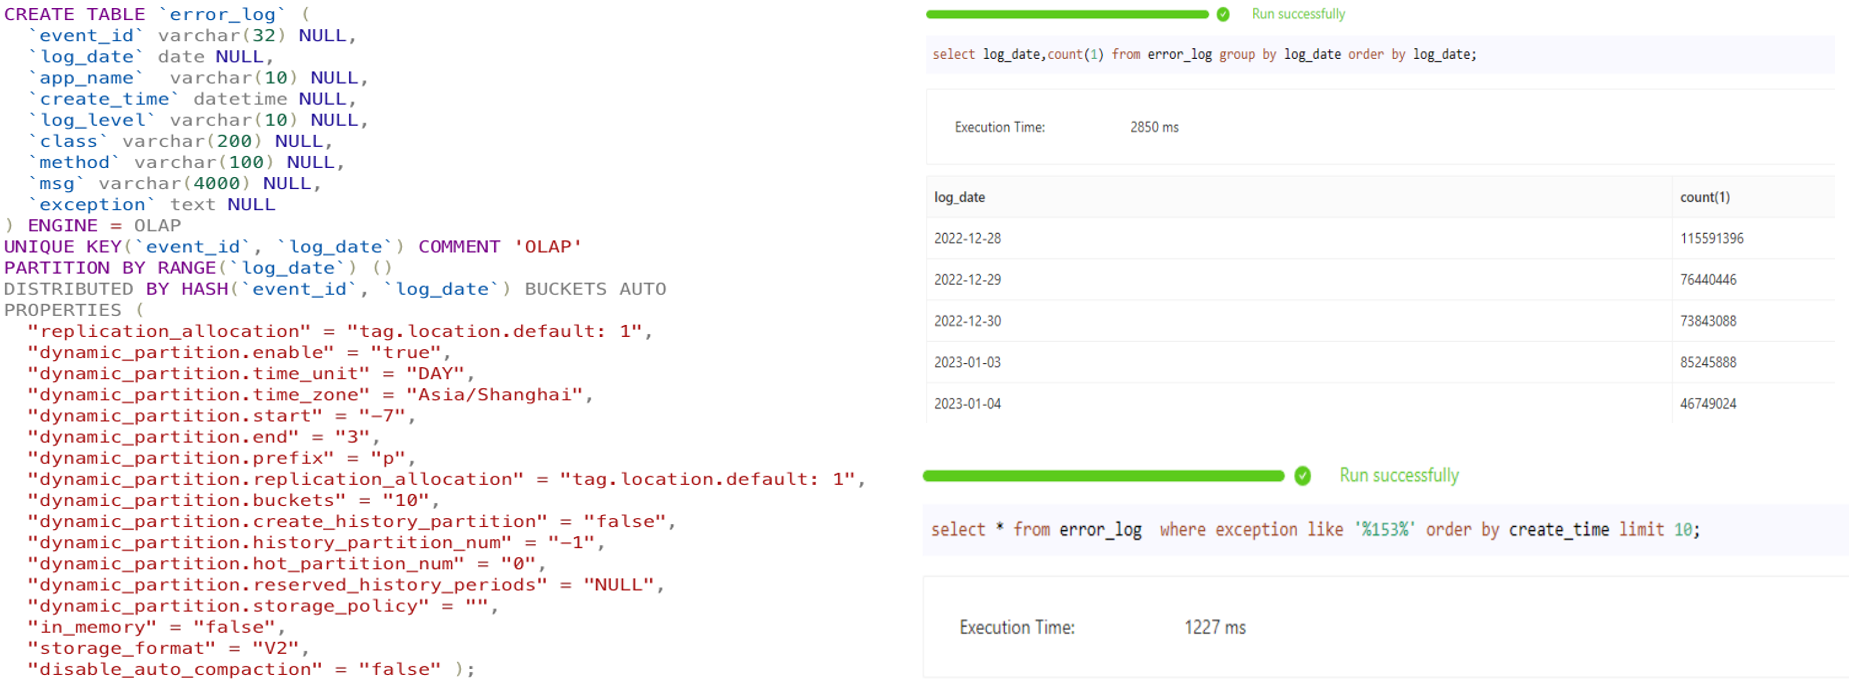Click the `method` varchar(100) line
The width and height of the screenshot is (1850, 684).
click(187, 162)
